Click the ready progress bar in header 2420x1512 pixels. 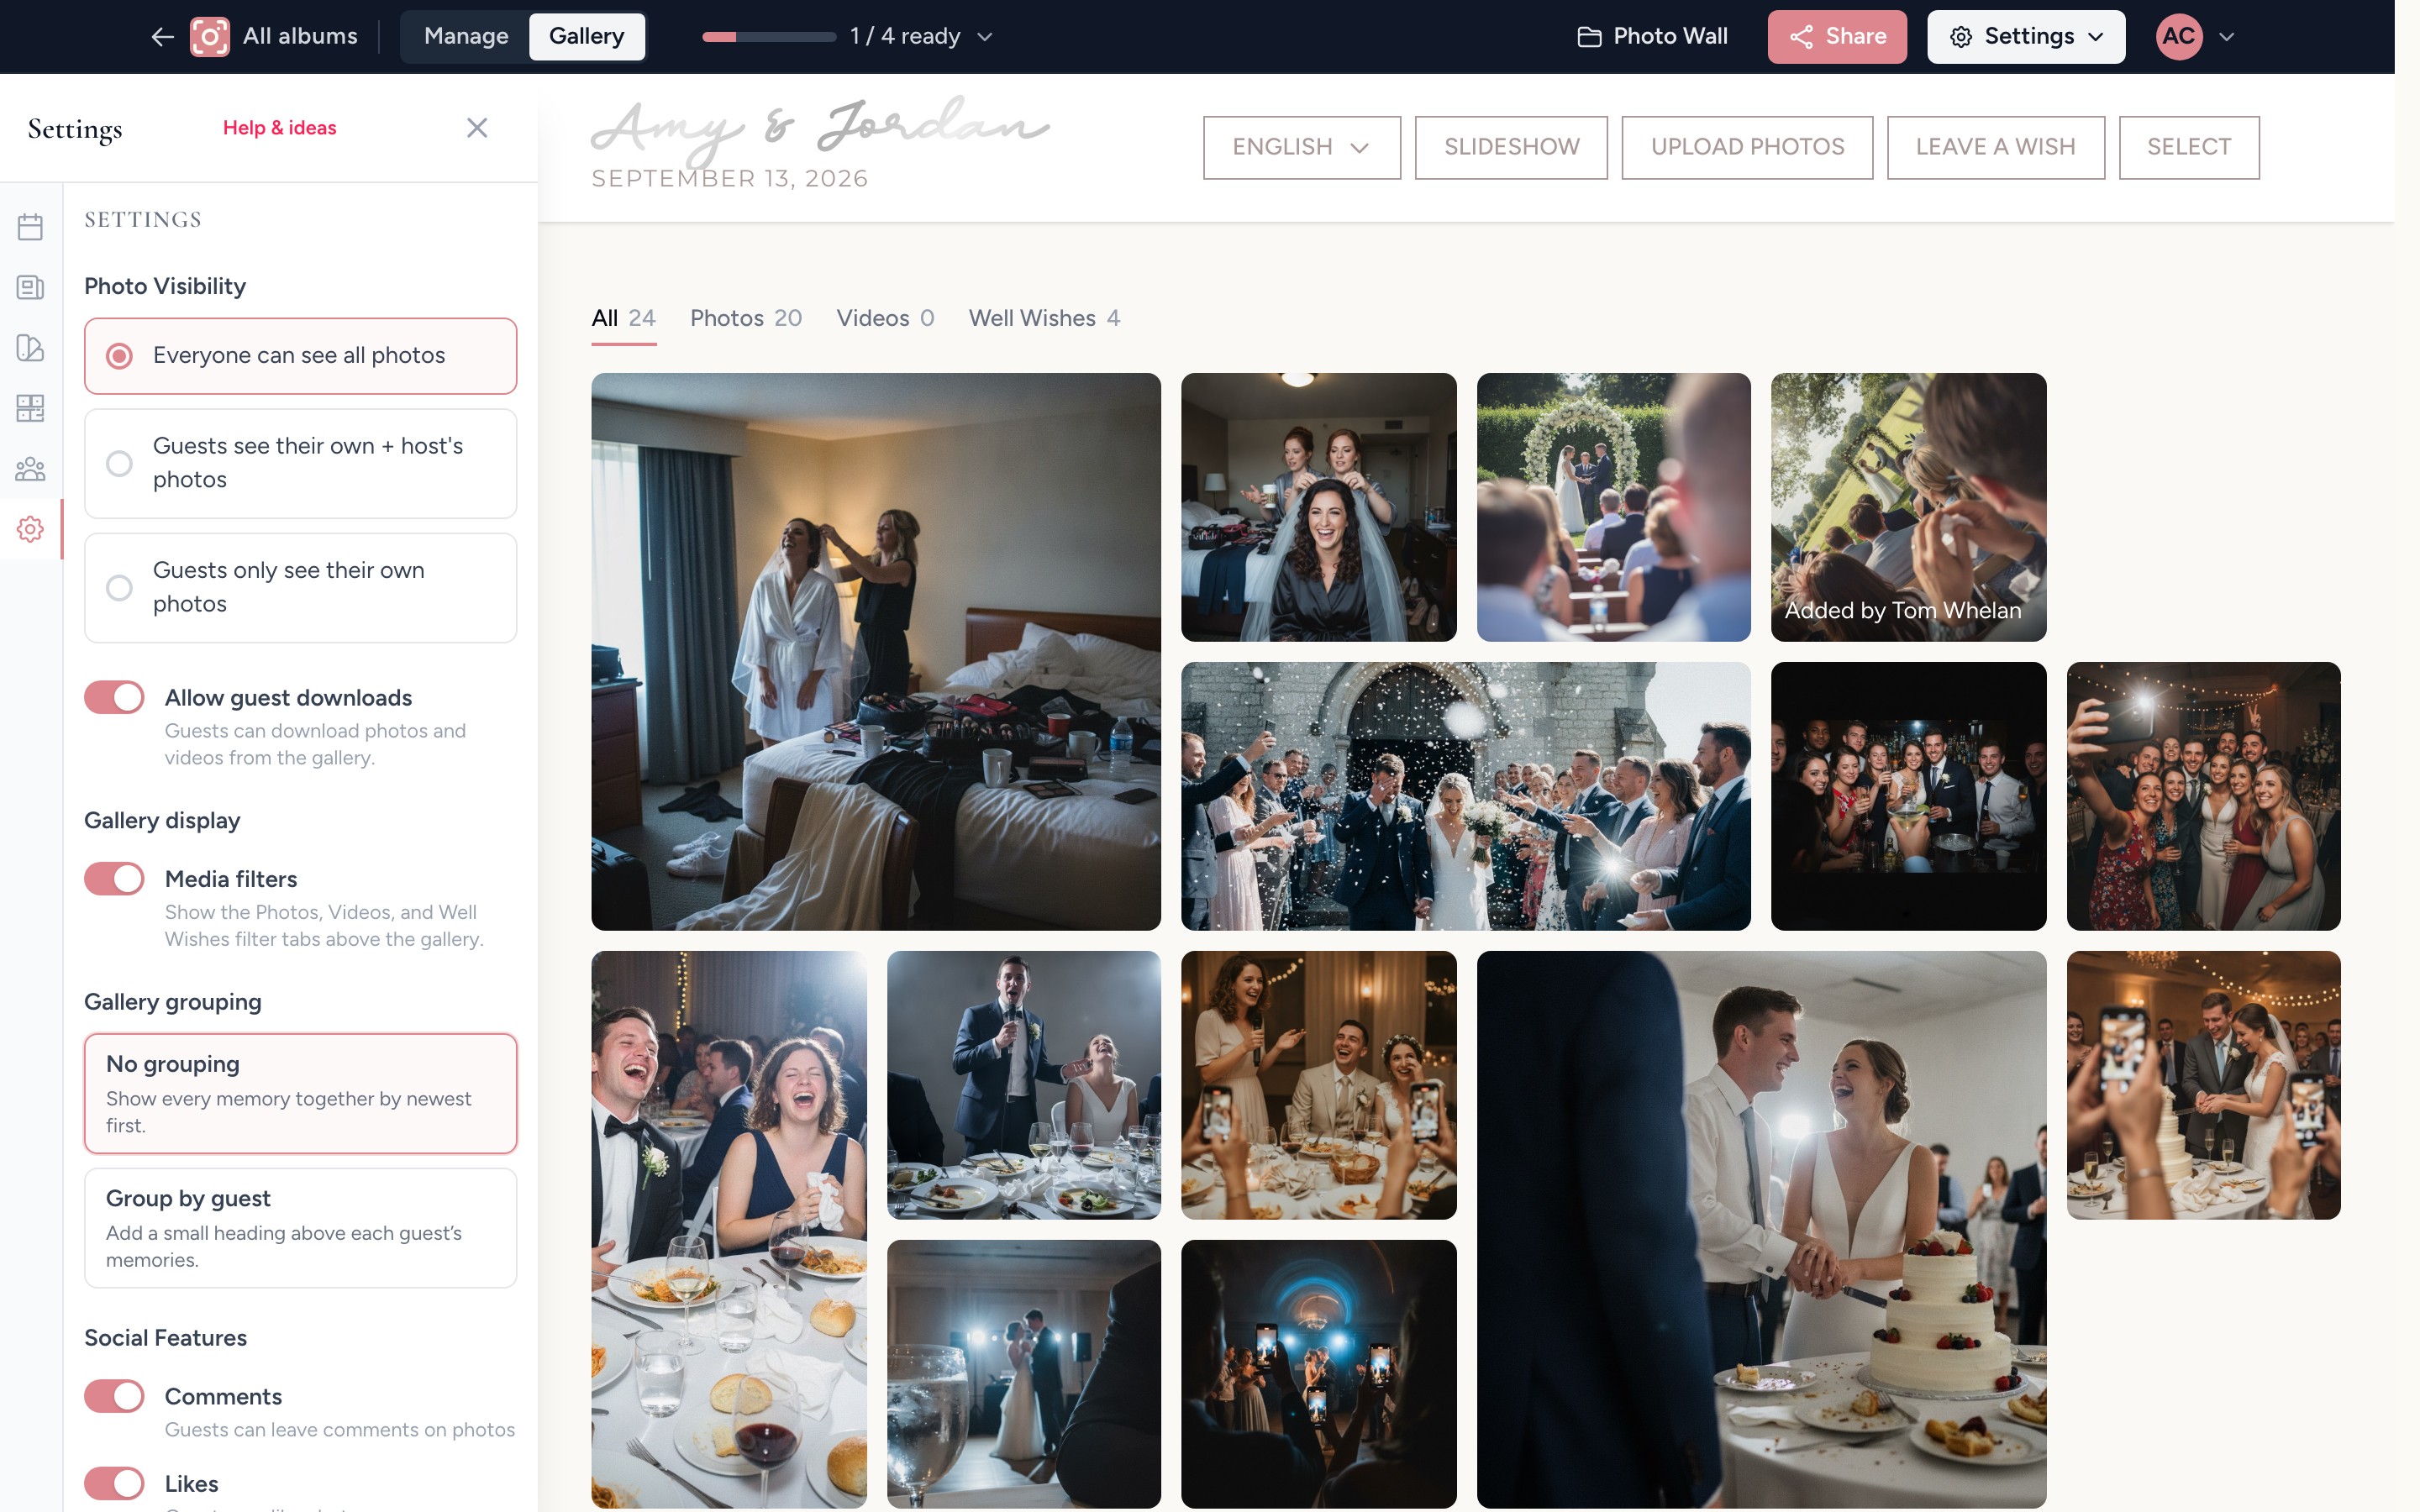768,37
